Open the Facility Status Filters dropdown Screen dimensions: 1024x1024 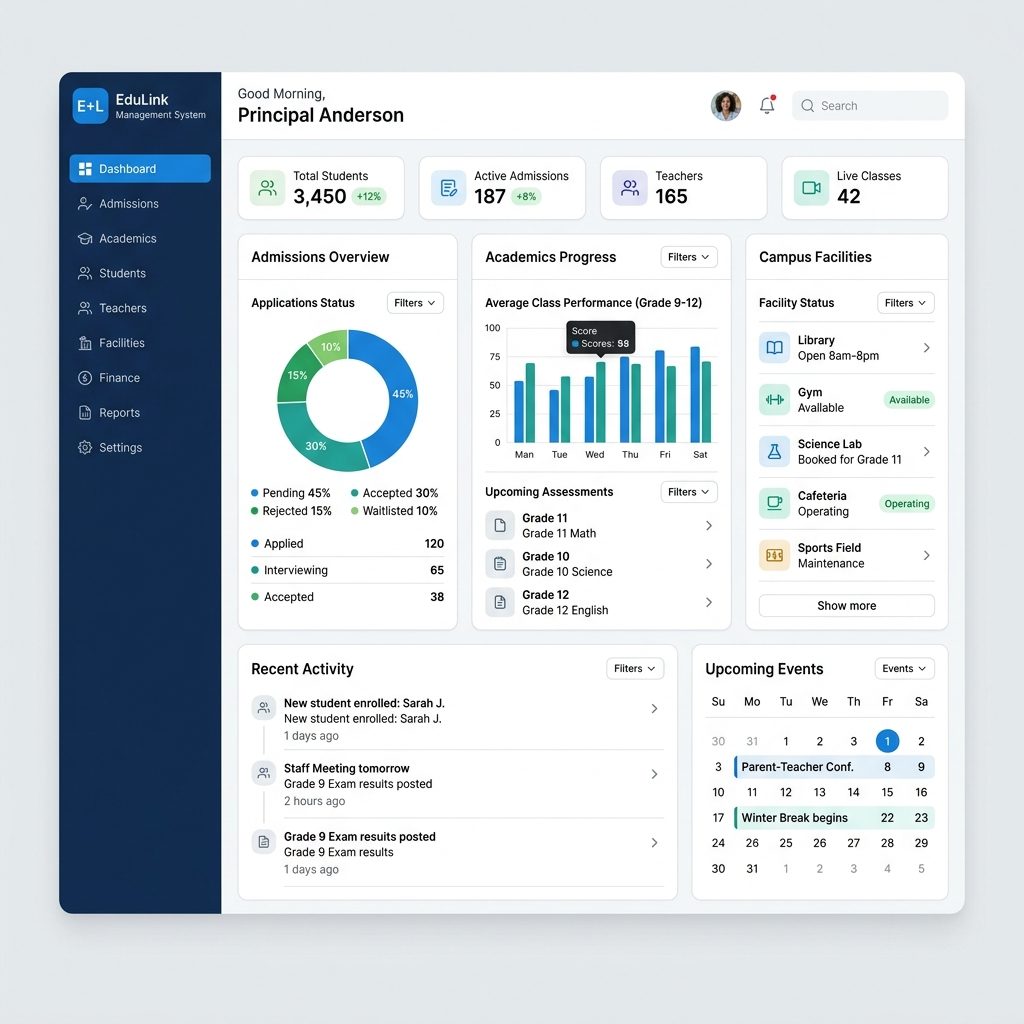coord(906,303)
